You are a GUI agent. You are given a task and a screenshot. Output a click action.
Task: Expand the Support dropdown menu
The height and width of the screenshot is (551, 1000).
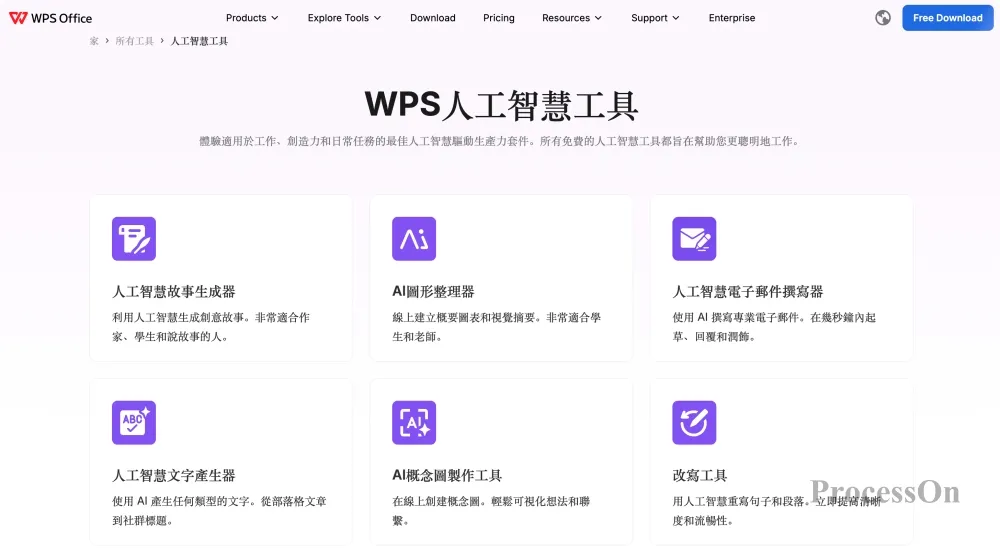pyautogui.click(x=655, y=18)
